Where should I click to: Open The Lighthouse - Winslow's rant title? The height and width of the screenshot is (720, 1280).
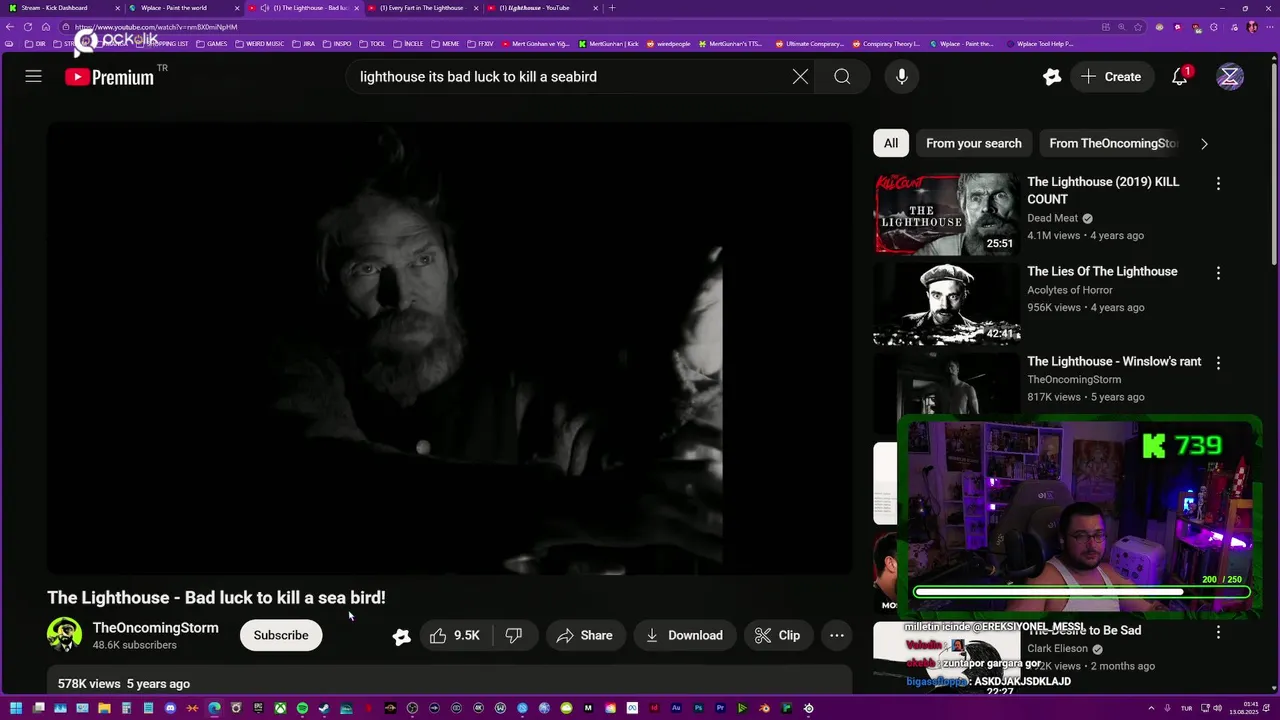(x=1114, y=361)
